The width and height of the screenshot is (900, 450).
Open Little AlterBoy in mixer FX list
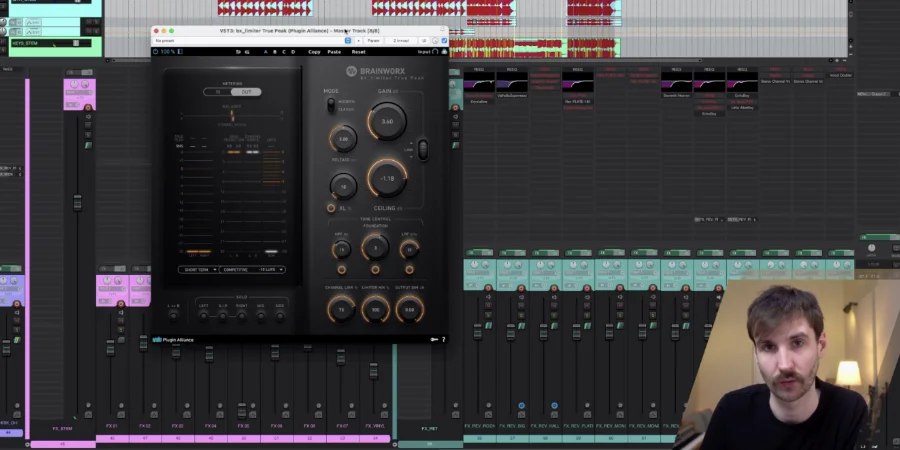(742, 108)
